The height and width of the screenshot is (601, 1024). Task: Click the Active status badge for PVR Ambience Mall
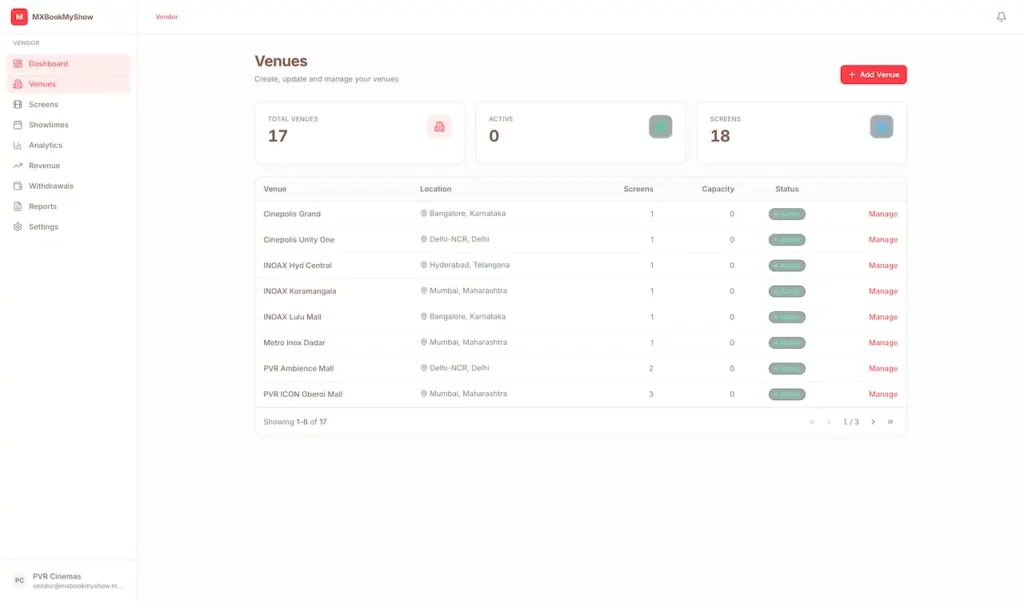[787, 368]
